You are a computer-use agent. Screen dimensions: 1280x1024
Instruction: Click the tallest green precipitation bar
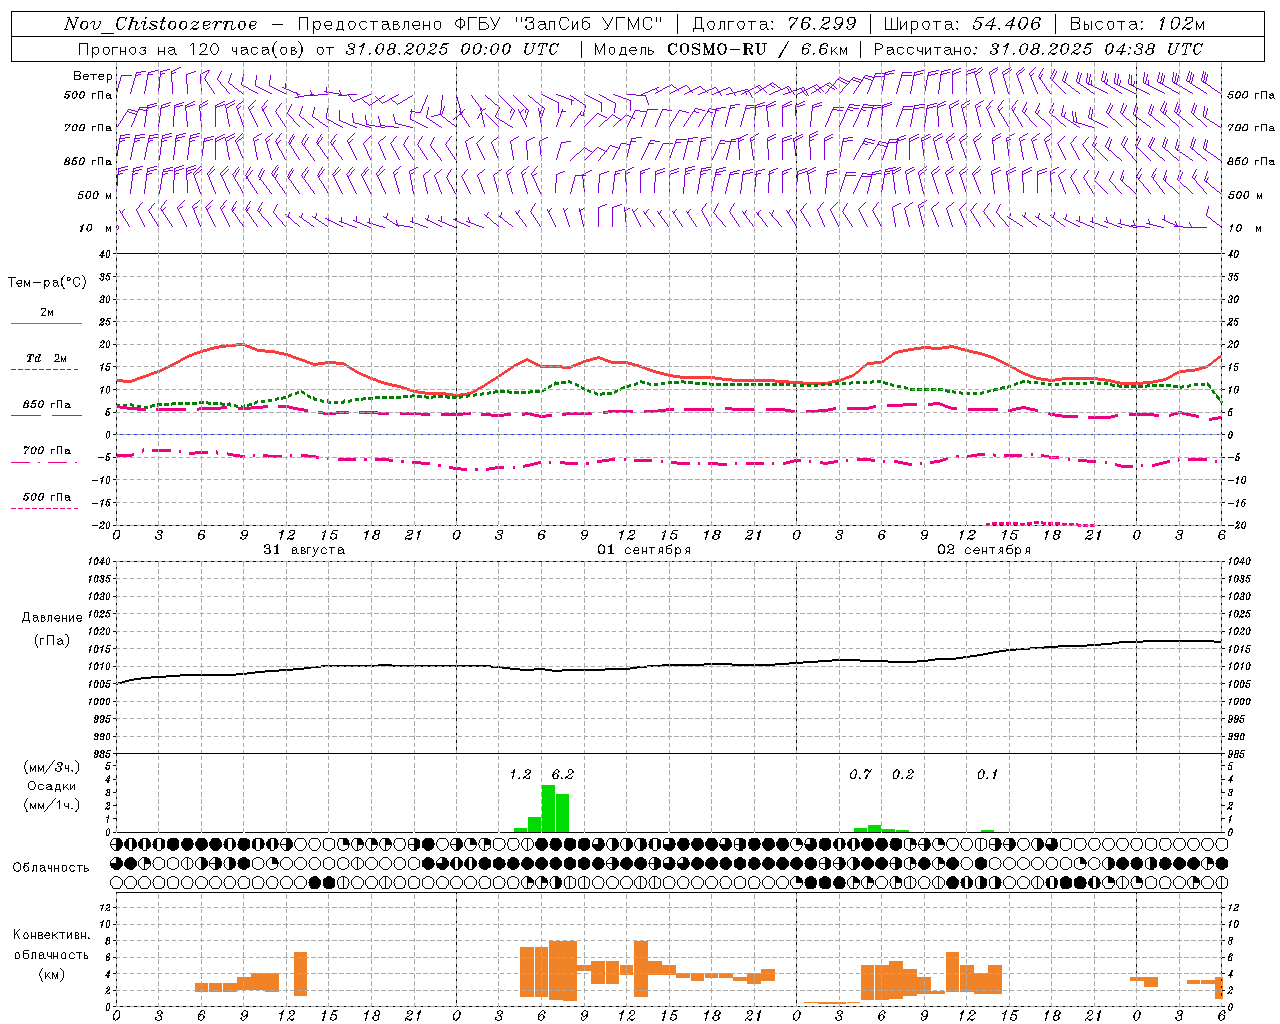point(548,809)
